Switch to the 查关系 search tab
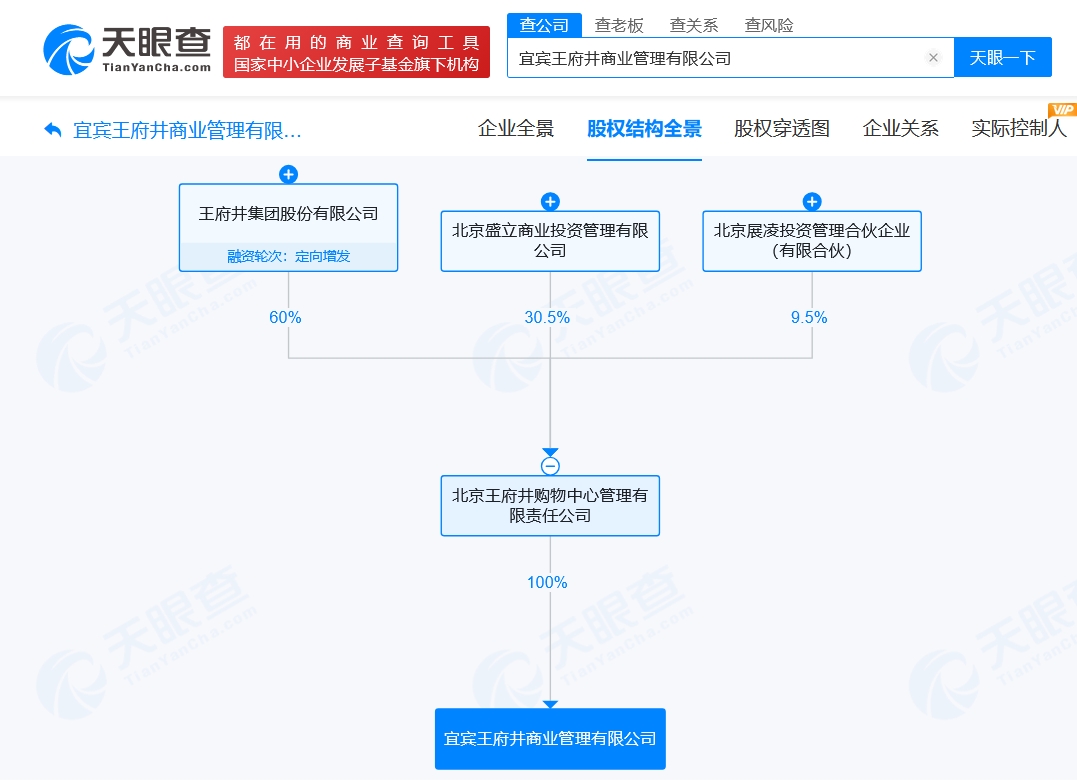The image size is (1077, 780). pos(694,25)
